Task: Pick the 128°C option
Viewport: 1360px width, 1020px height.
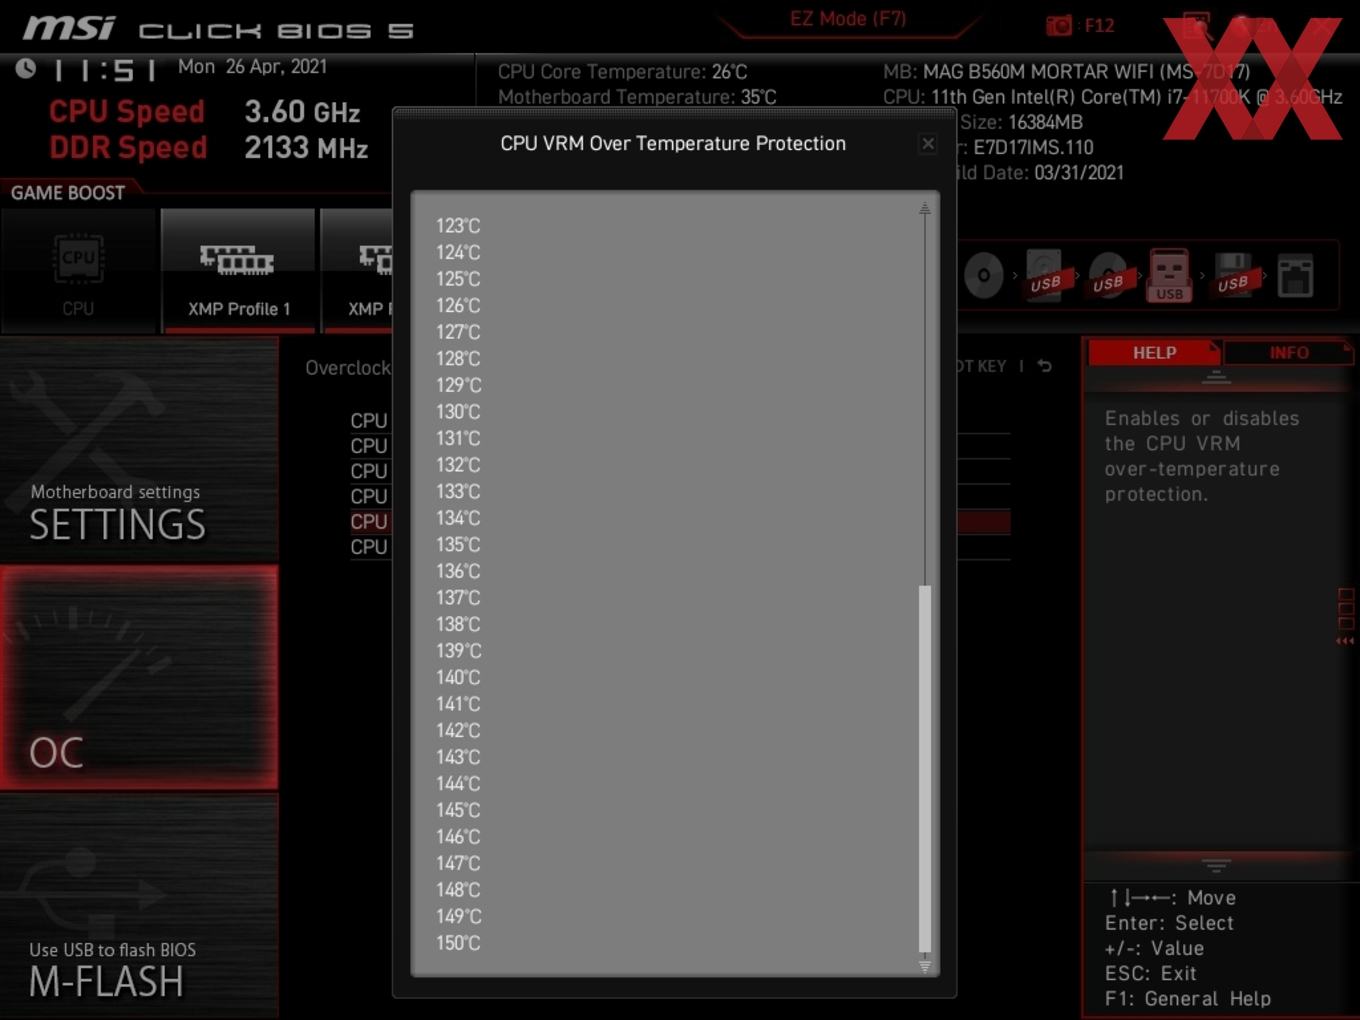Action: (x=458, y=359)
